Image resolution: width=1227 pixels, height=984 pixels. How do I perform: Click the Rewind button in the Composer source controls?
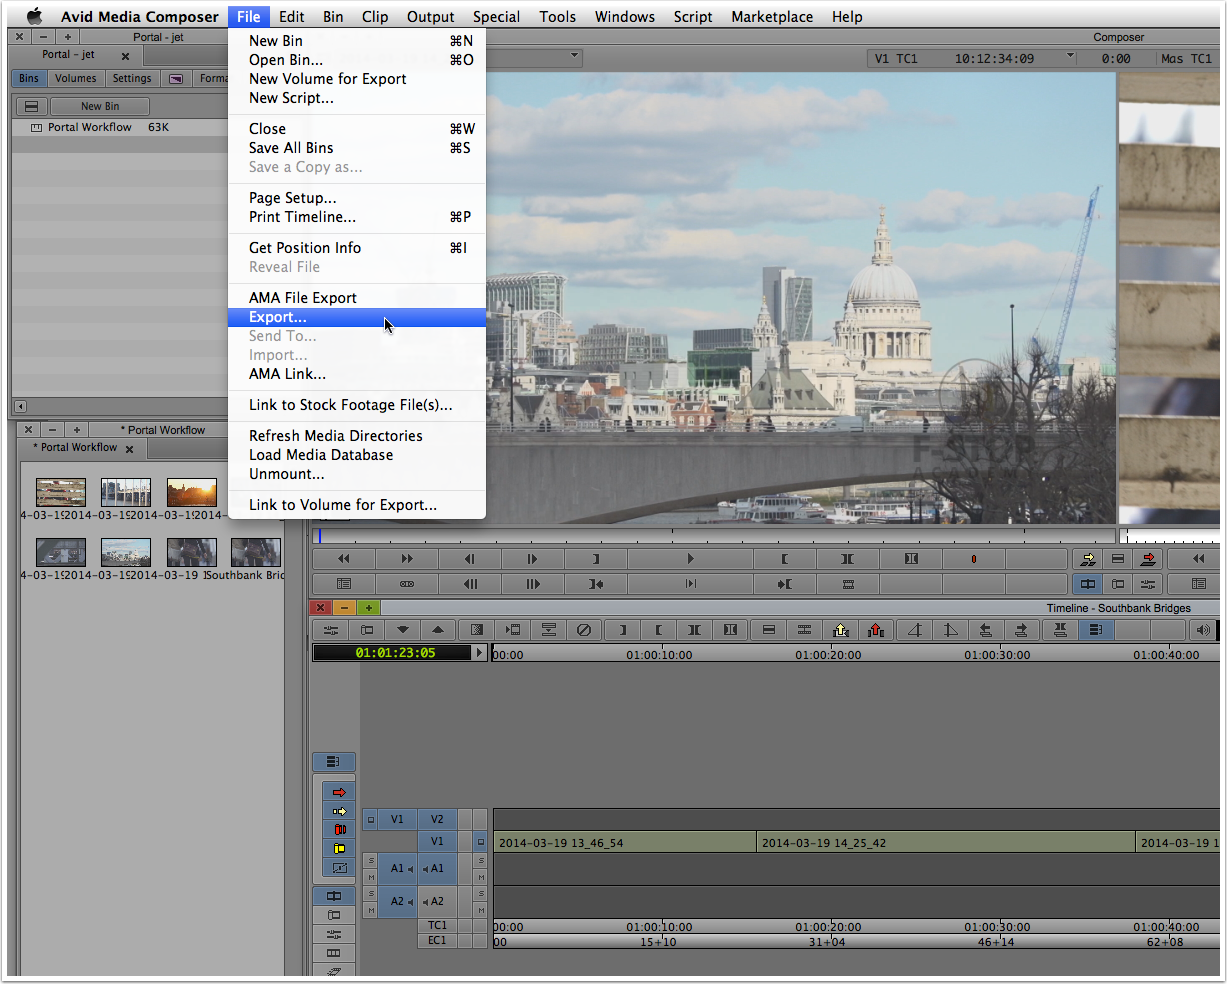[344, 559]
